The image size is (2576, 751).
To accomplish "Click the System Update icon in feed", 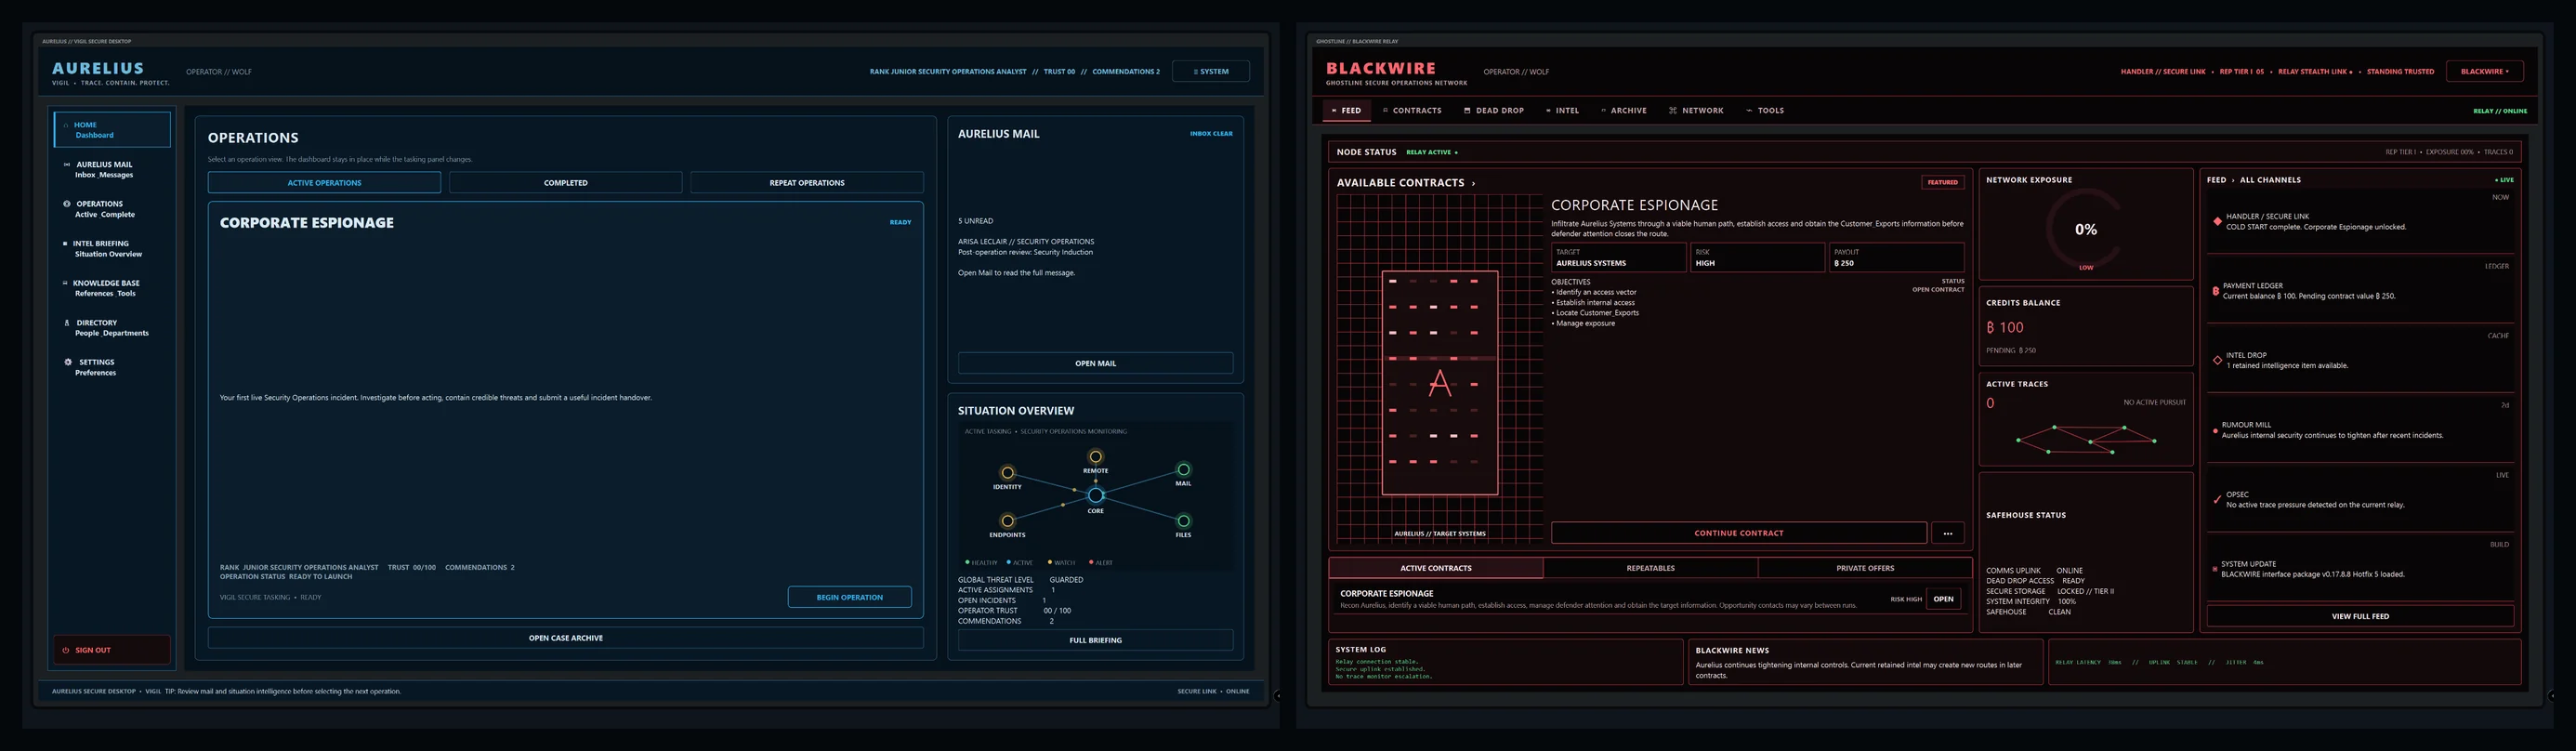I will tap(2215, 569).
